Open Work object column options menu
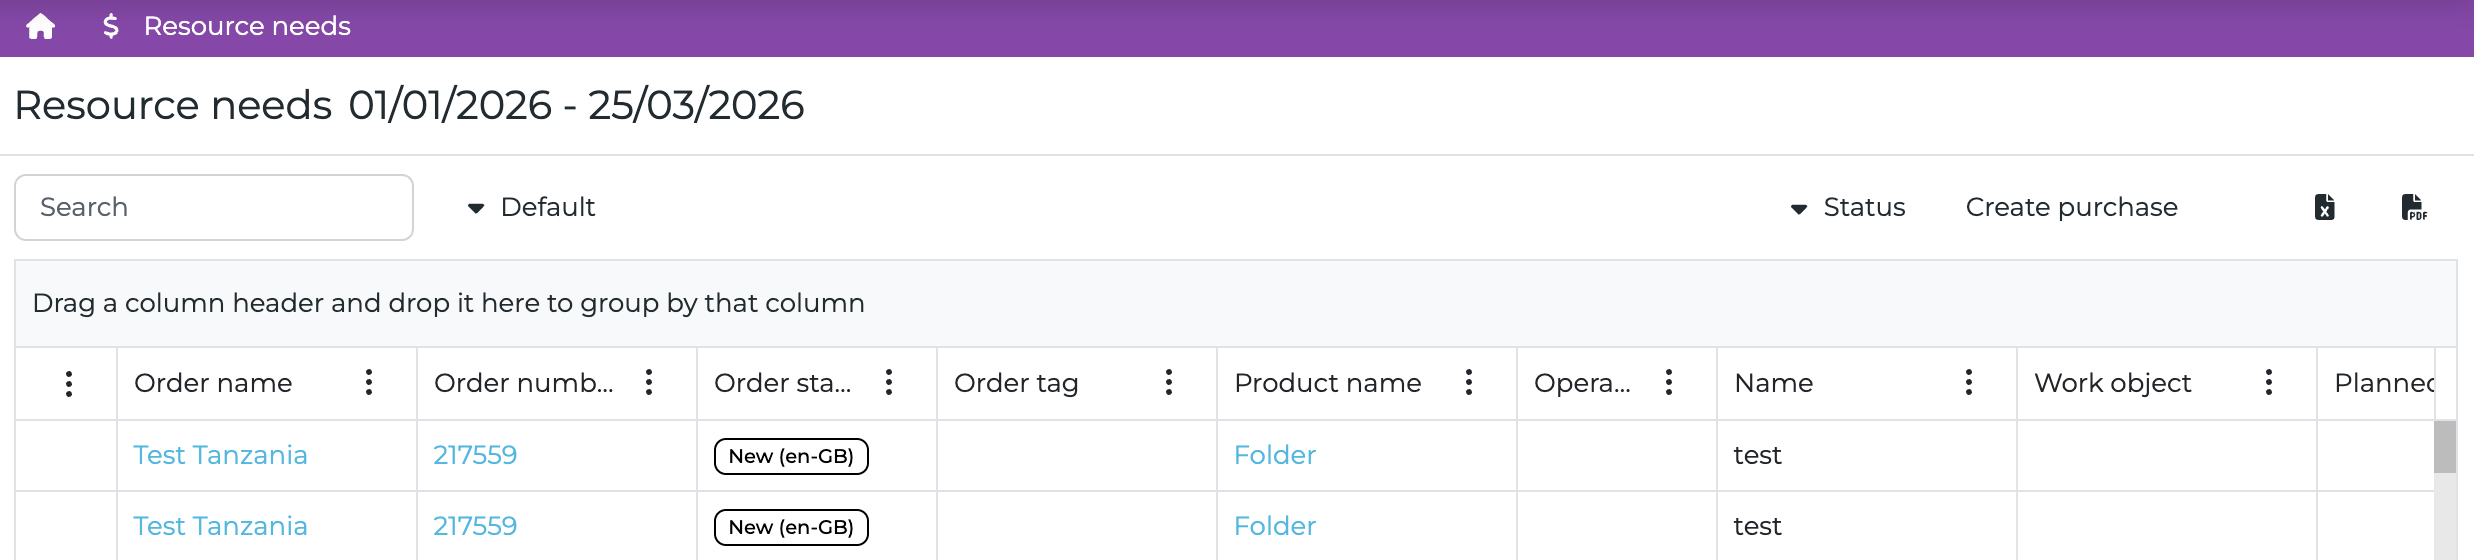The height and width of the screenshot is (560, 2474). click(2269, 382)
